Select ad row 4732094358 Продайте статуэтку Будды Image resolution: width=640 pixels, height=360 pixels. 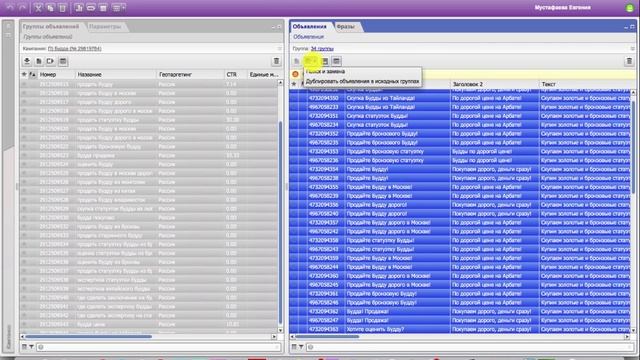pos(460,240)
